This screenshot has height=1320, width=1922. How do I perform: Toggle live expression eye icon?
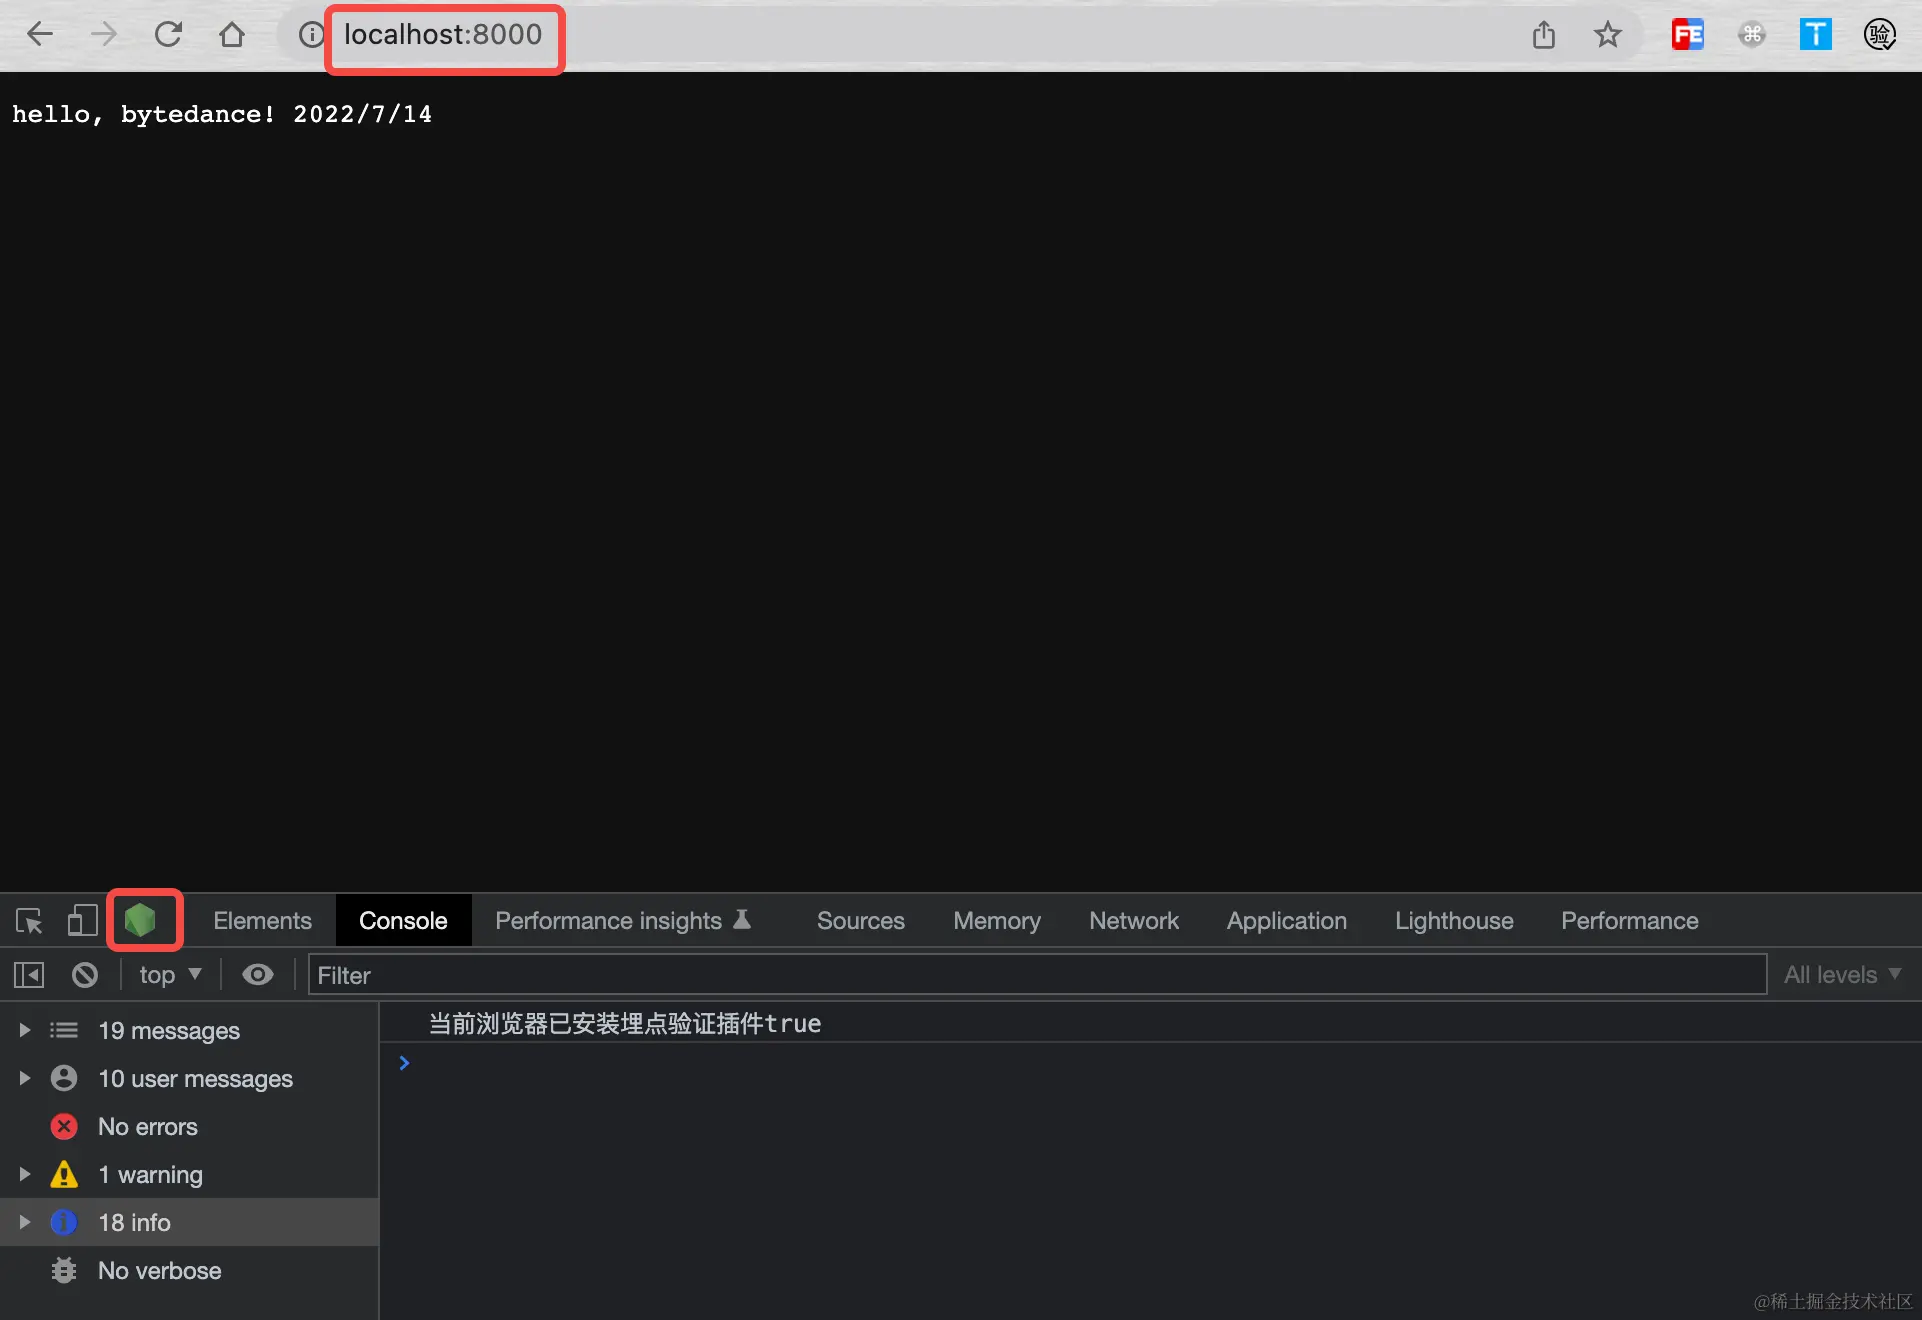coord(257,975)
